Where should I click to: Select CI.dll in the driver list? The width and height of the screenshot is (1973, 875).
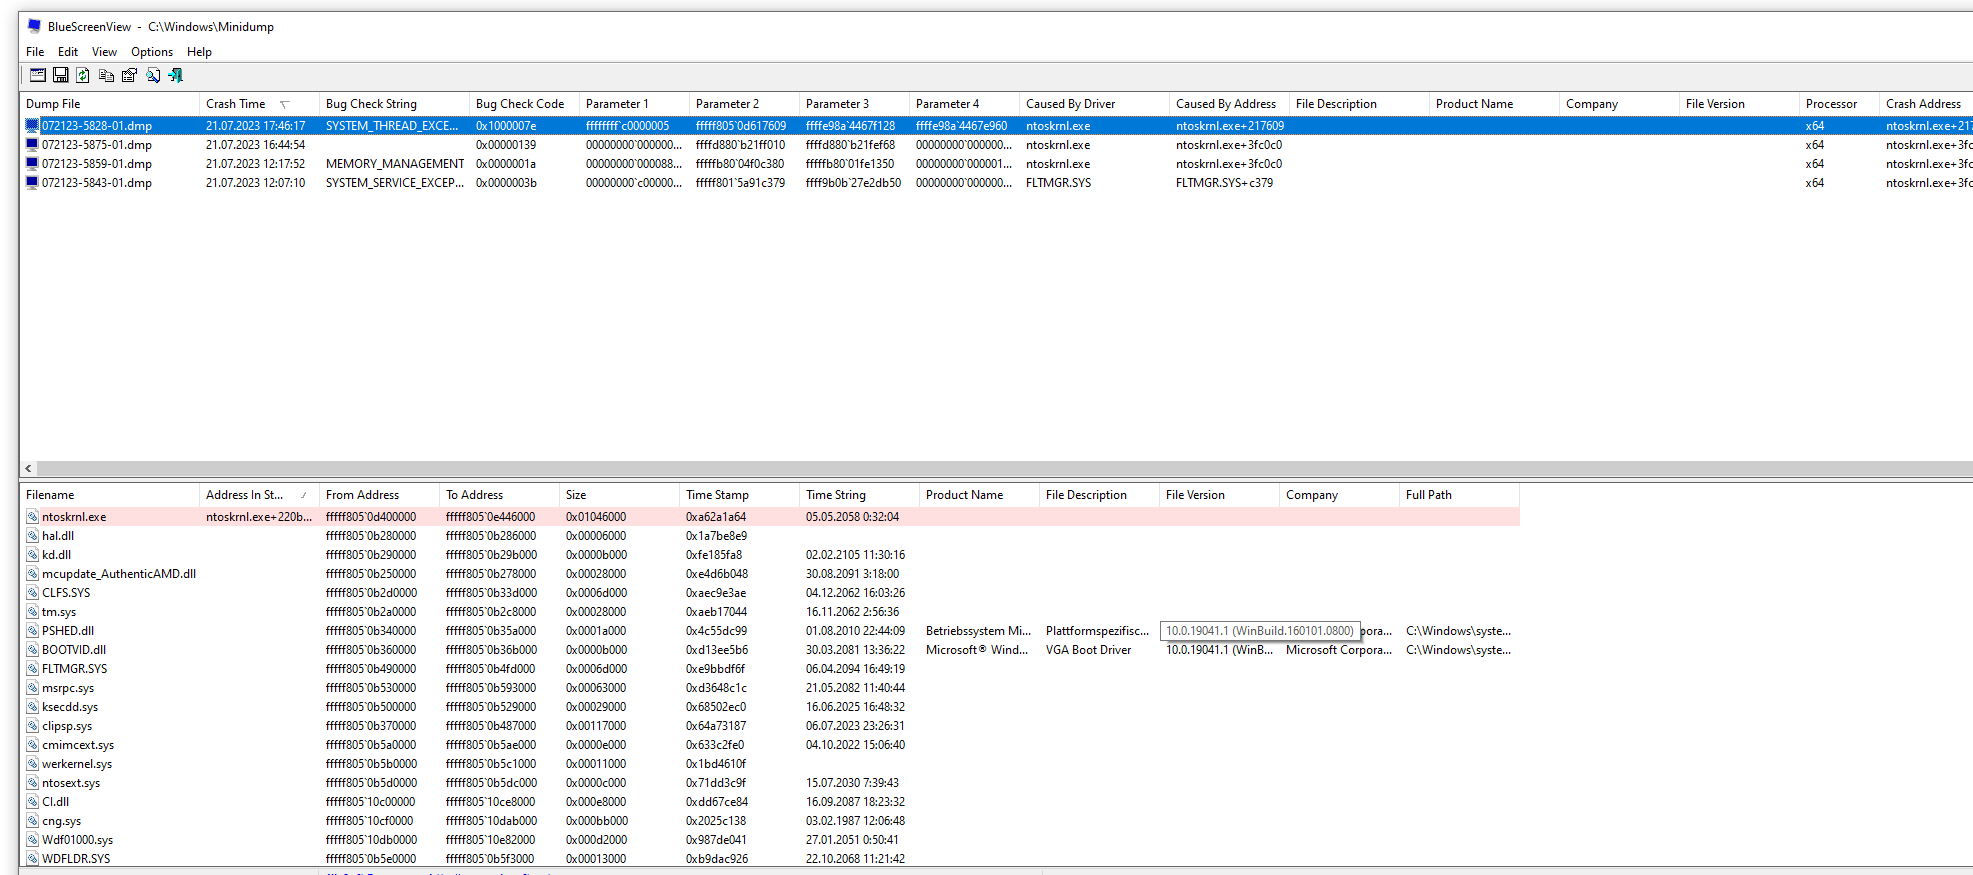pos(56,802)
